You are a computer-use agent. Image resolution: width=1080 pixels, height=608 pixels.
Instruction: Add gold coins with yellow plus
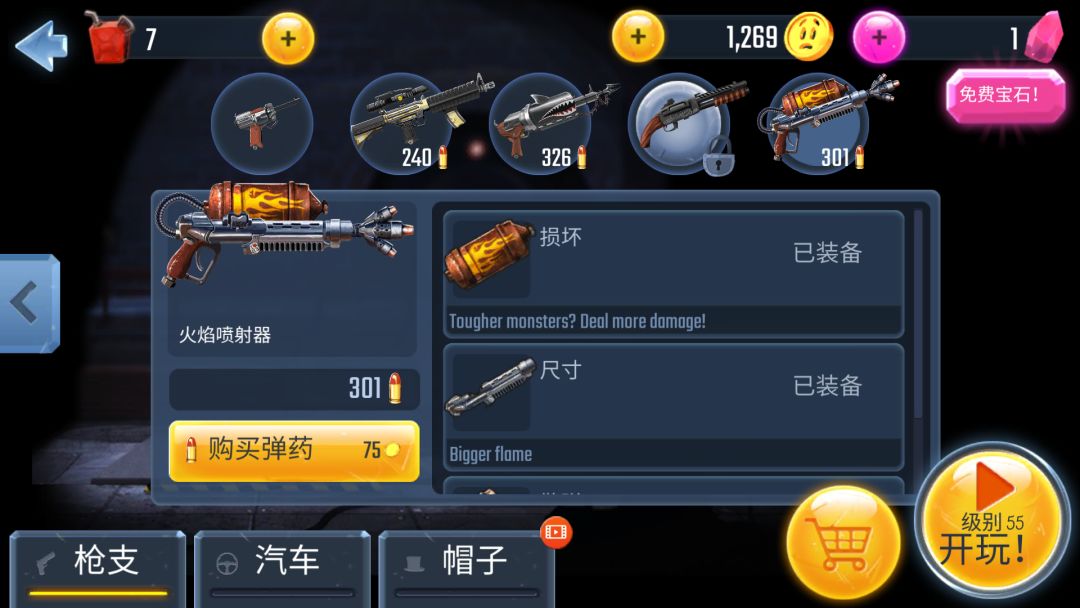coord(638,36)
